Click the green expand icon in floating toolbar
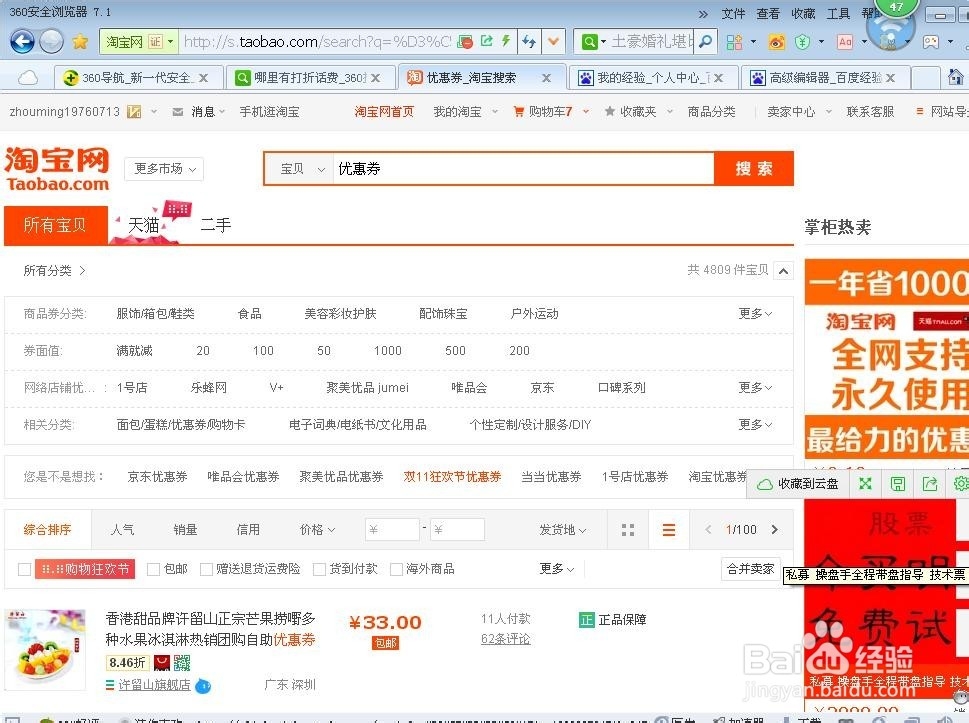The image size is (969, 723). (x=865, y=484)
